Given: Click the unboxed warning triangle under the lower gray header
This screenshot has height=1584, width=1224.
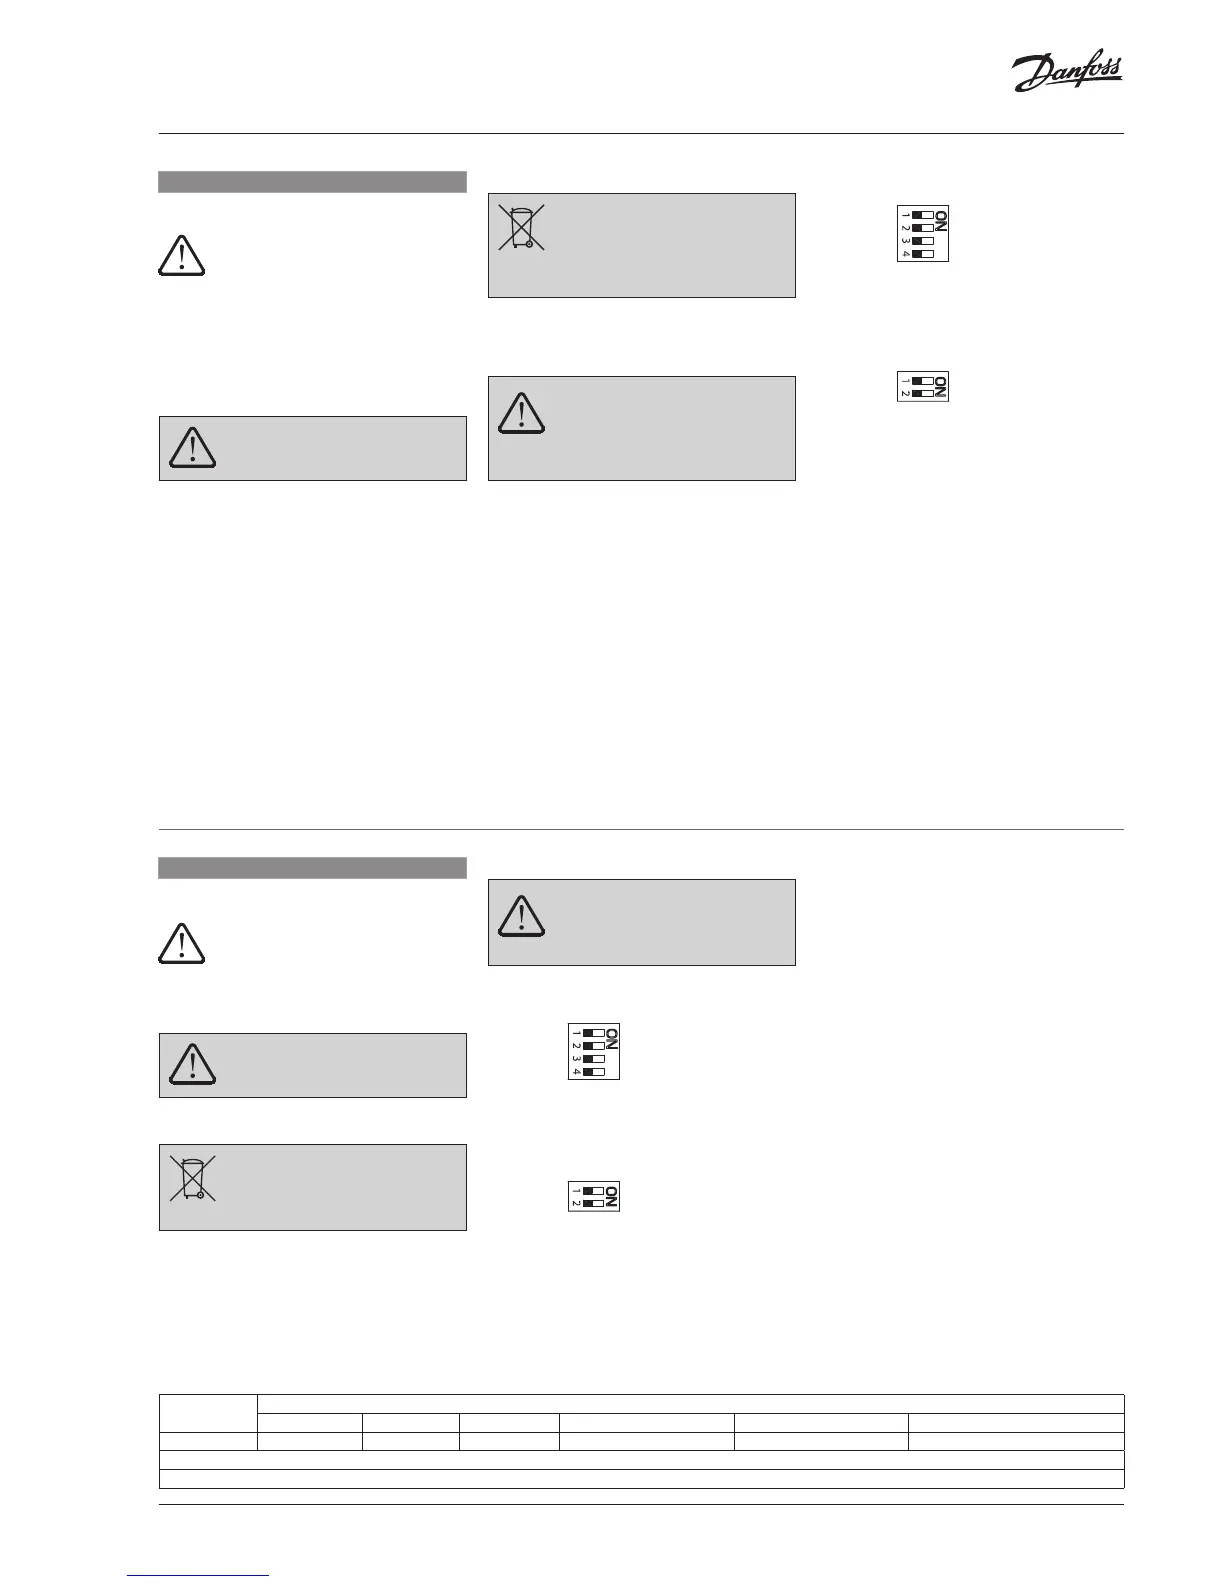Looking at the screenshot, I should pos(181,942).
